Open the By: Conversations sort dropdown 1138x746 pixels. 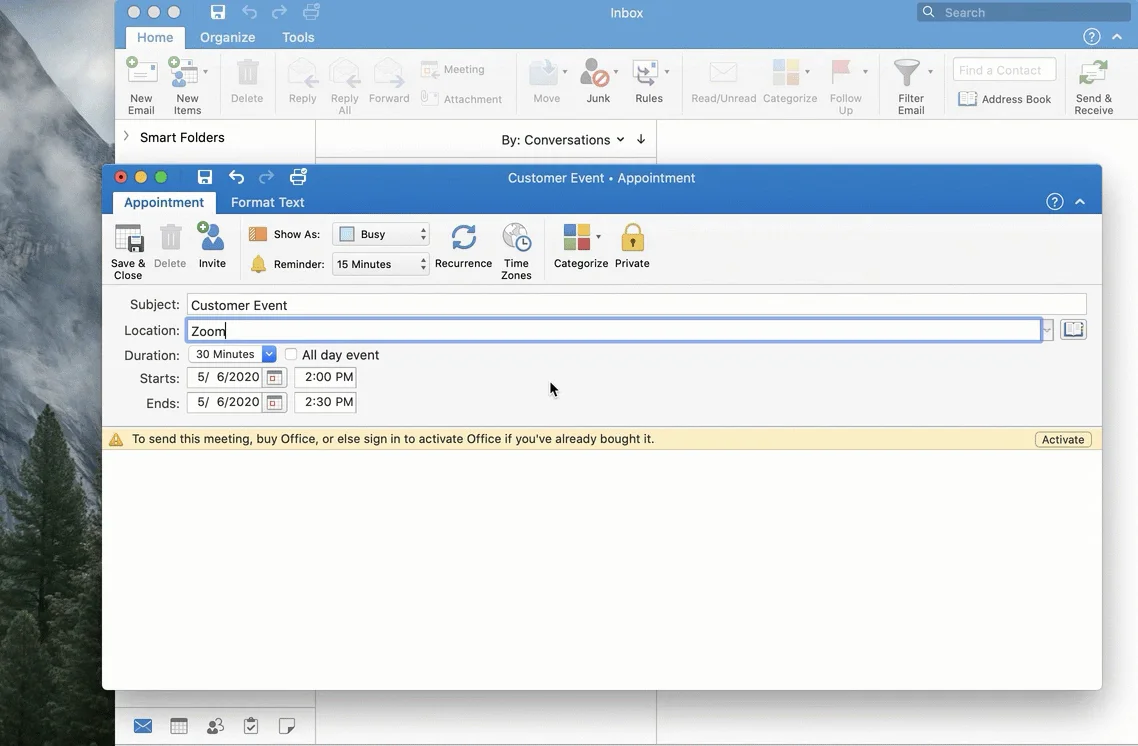click(x=562, y=139)
